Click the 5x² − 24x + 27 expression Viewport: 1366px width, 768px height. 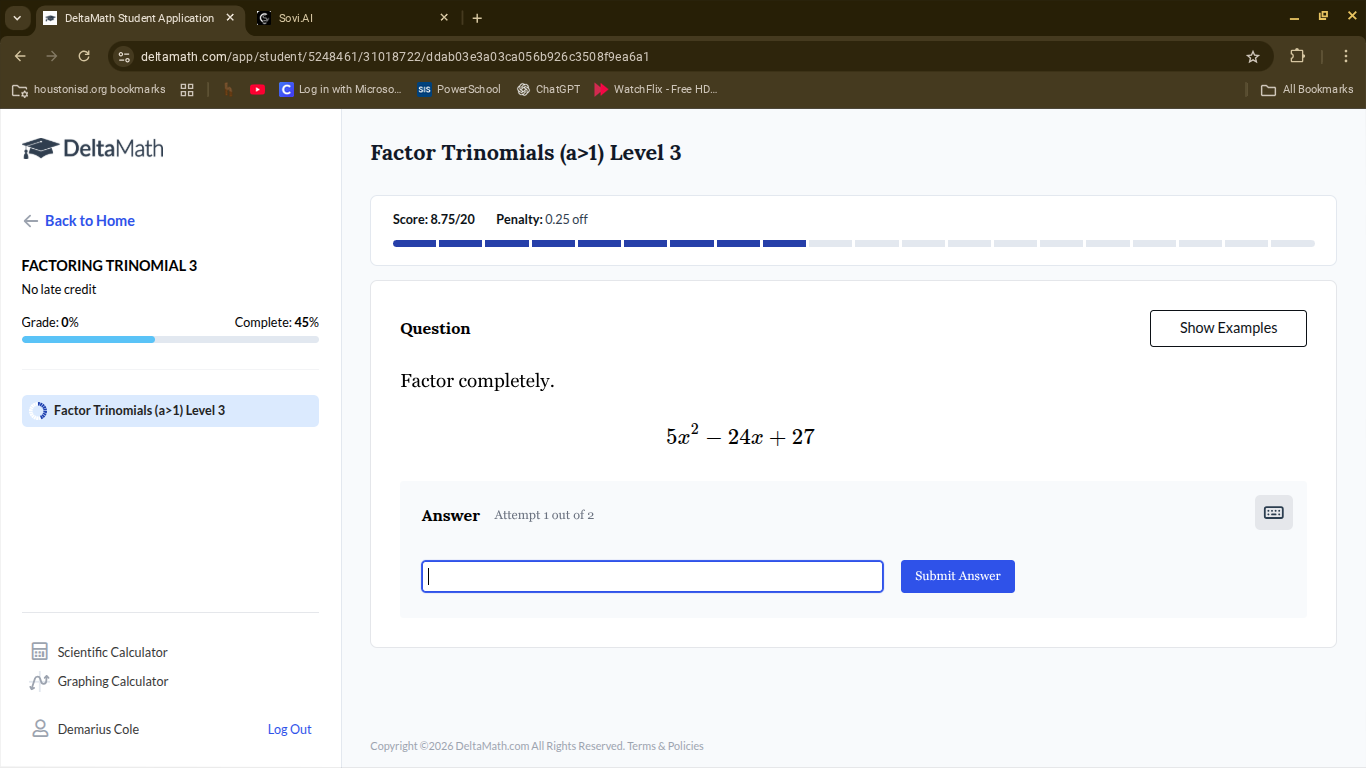point(740,435)
